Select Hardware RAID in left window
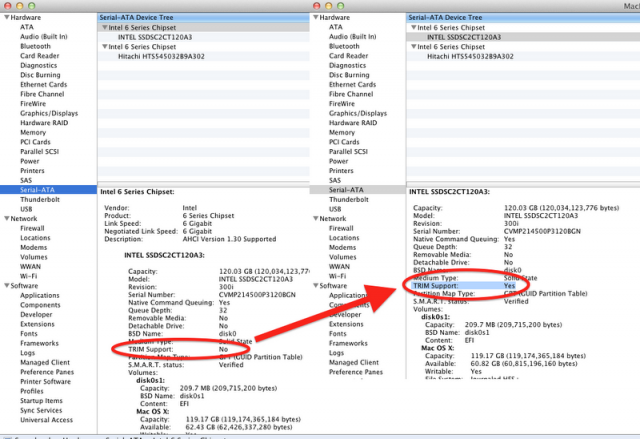 point(44,123)
